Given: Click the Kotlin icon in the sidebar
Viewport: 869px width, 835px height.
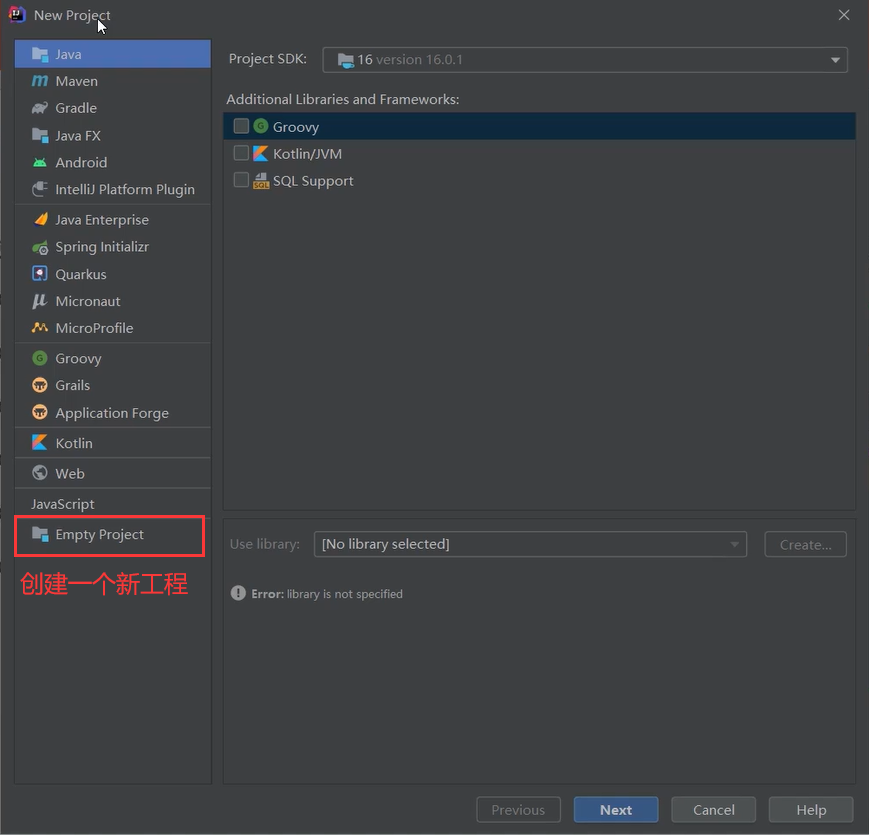Looking at the screenshot, I should pos(40,443).
